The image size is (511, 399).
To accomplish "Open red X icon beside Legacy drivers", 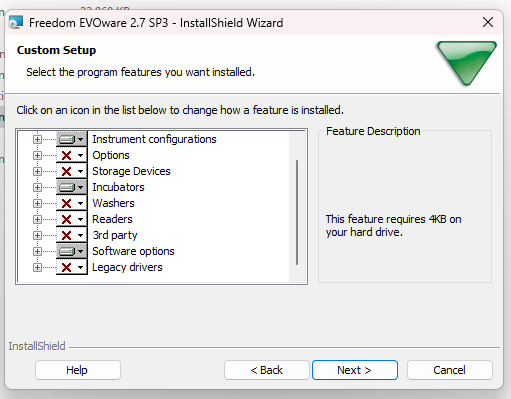I will click(x=72, y=267).
